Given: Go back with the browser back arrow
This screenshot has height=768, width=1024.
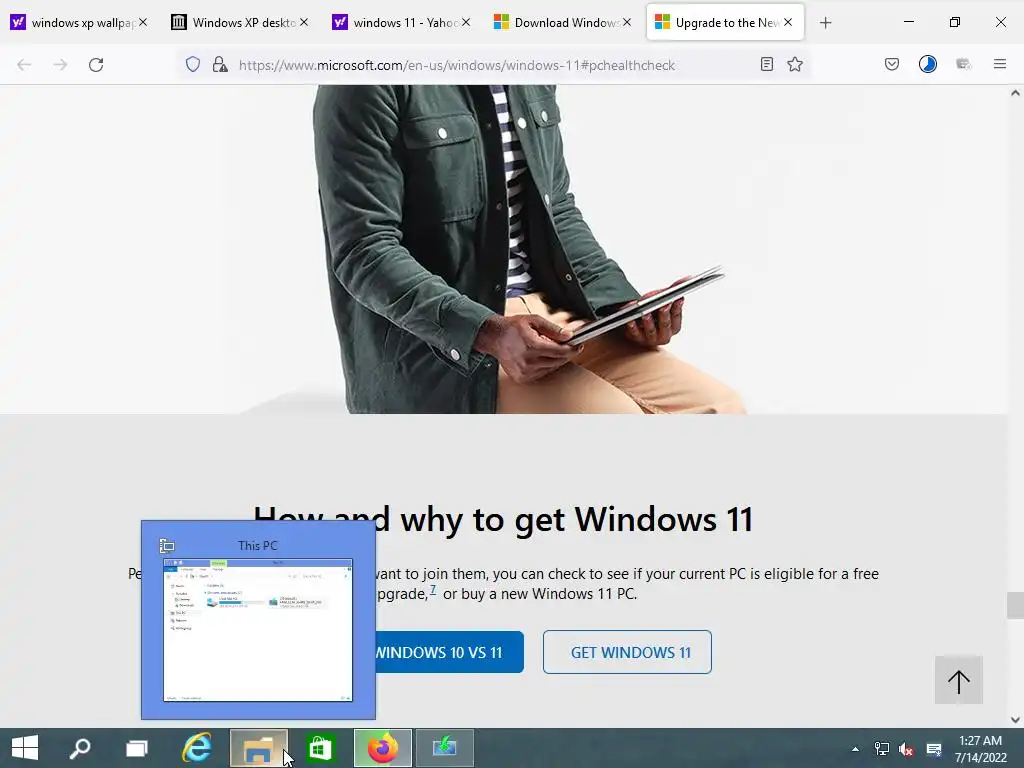Looking at the screenshot, I should (24, 65).
